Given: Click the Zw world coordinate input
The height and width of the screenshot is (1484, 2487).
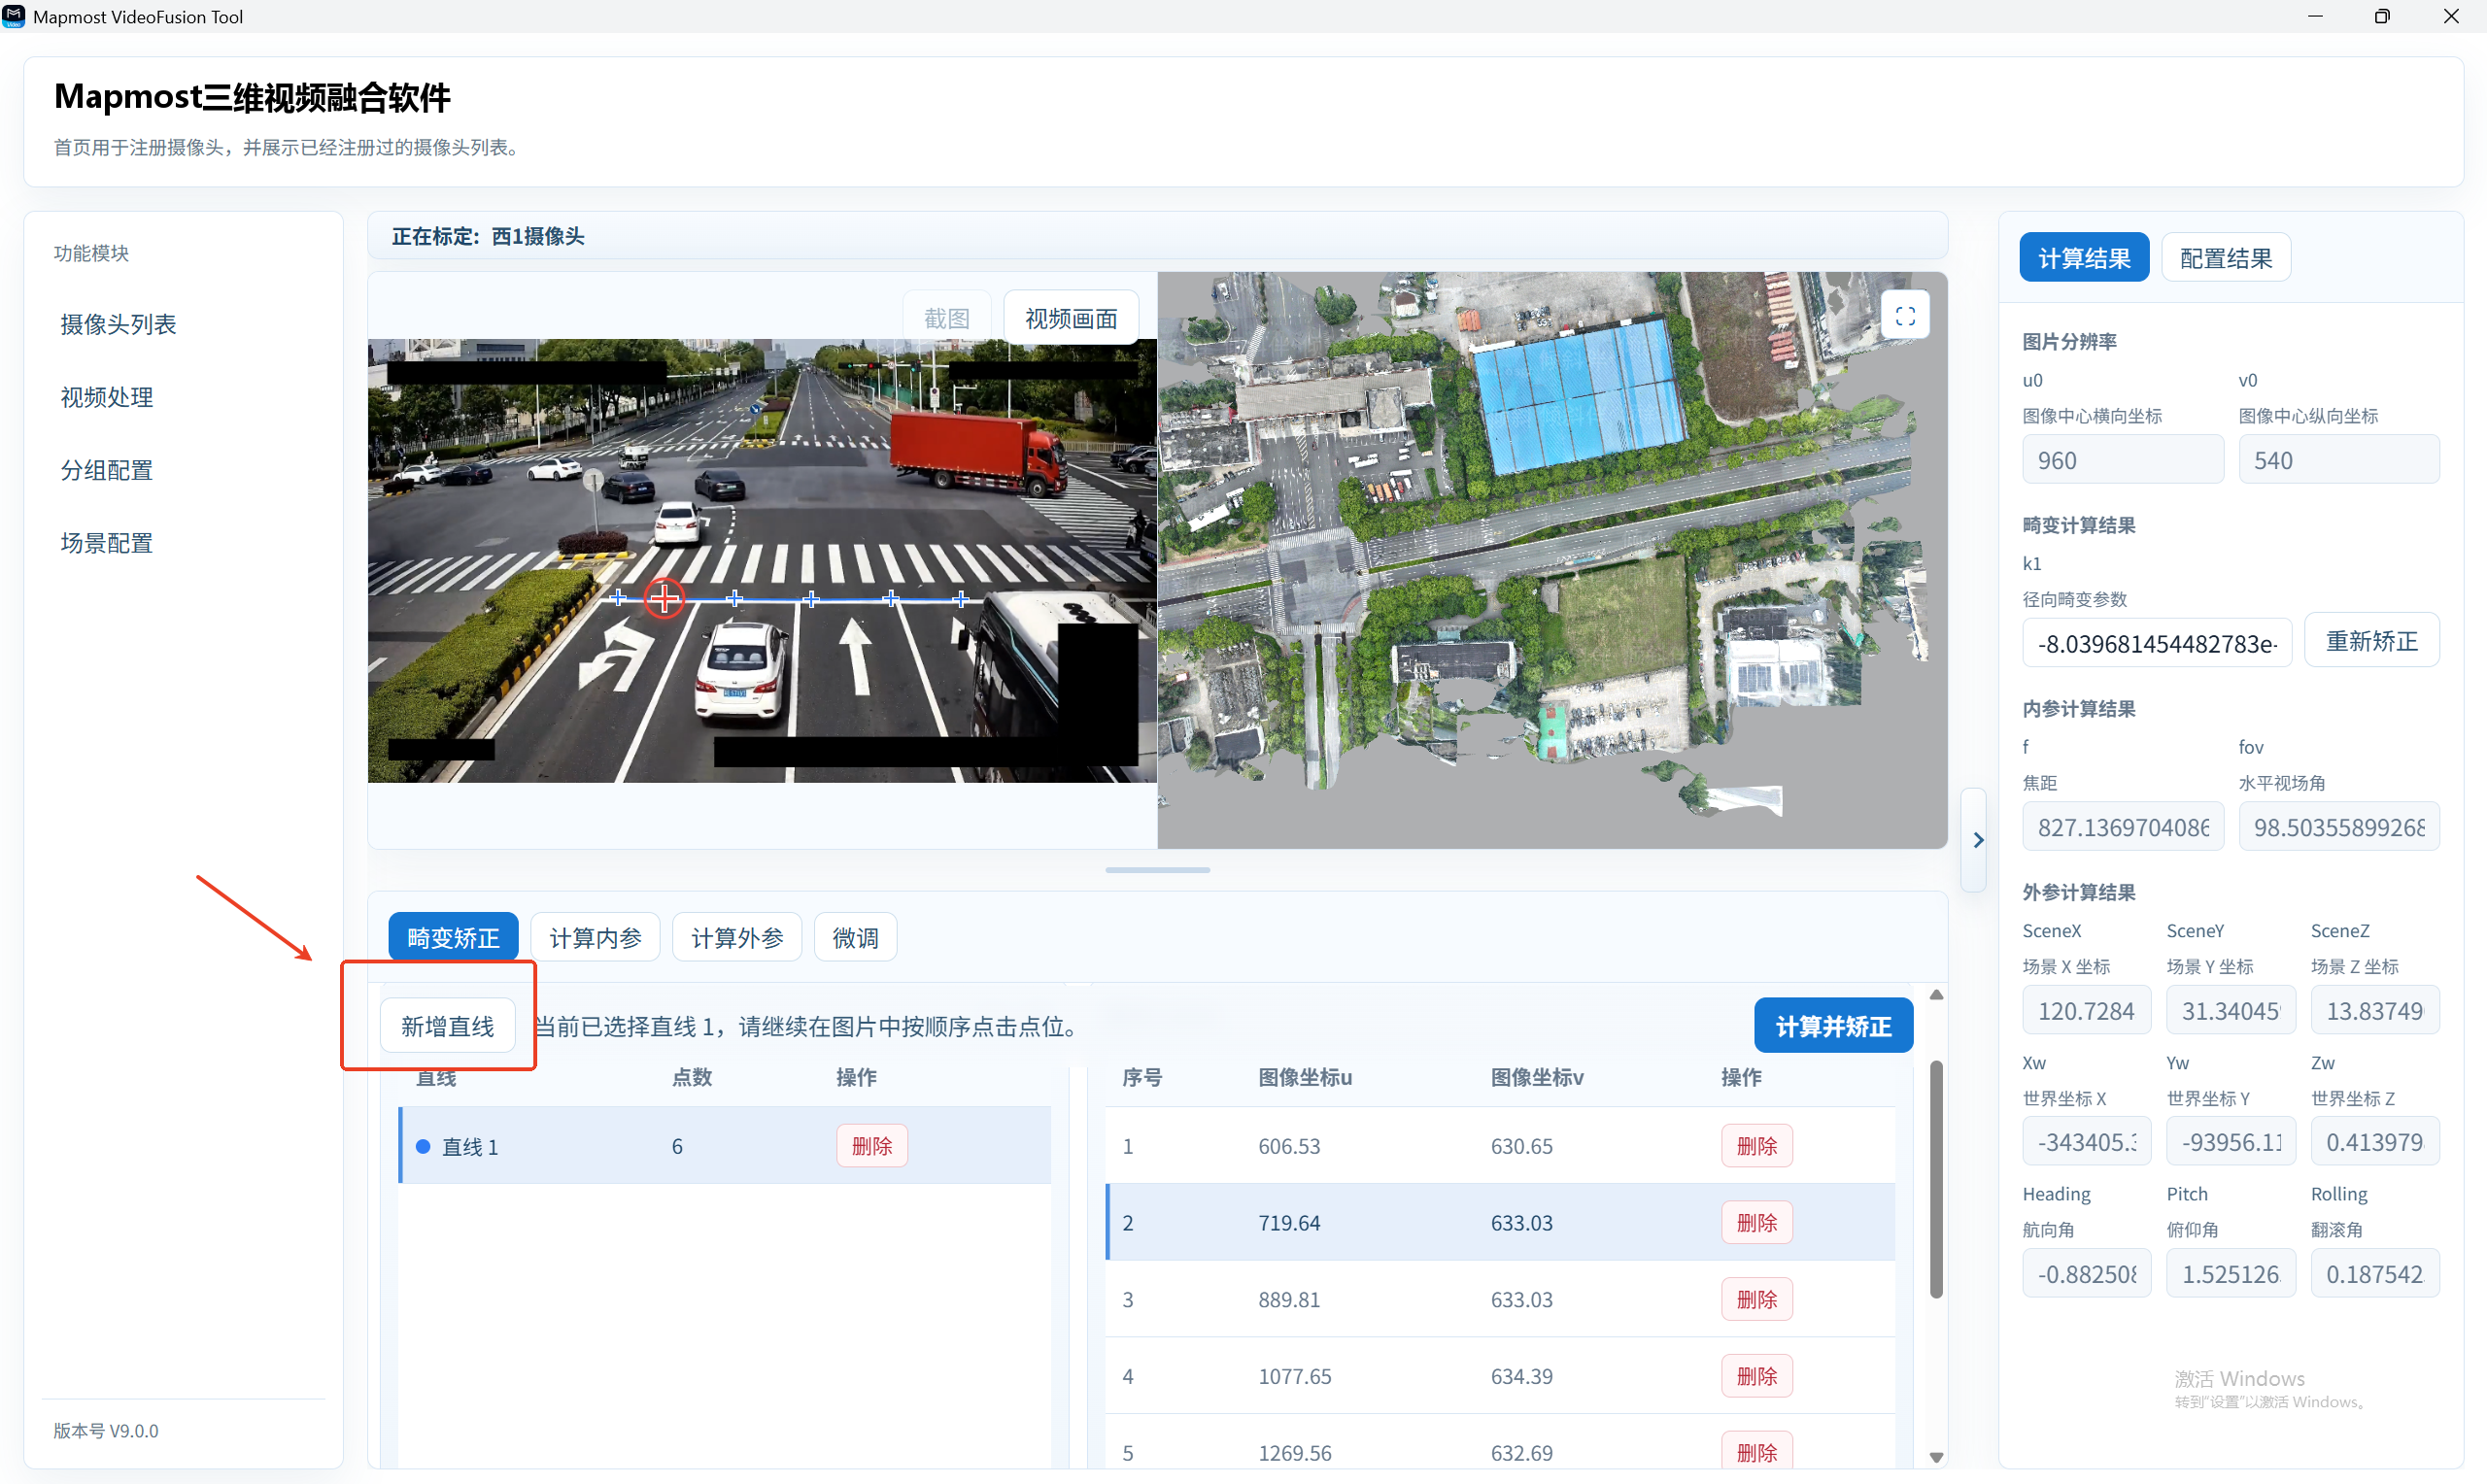Looking at the screenshot, I should coord(2374,1142).
